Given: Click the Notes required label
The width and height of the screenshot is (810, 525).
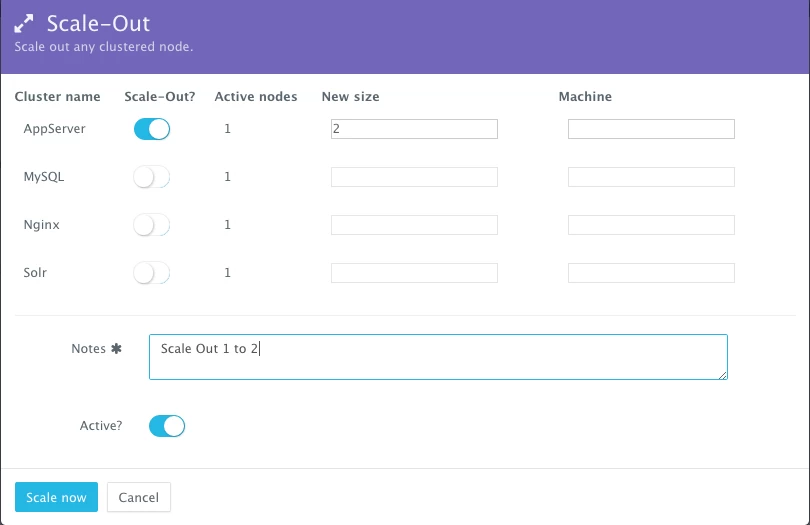Looking at the screenshot, I should point(97,349).
